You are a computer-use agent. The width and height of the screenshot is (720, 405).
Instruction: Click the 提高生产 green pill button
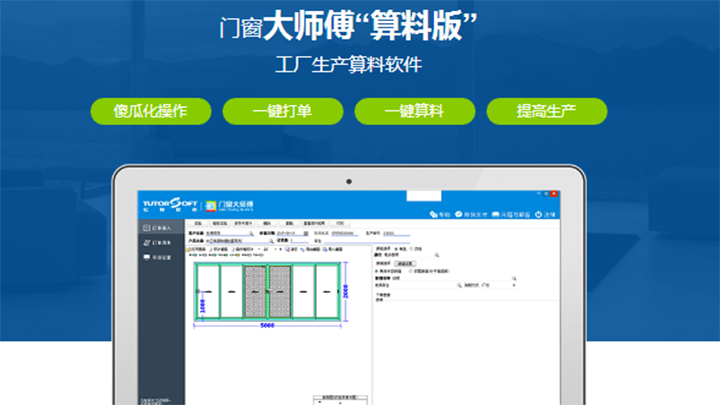click(x=547, y=111)
